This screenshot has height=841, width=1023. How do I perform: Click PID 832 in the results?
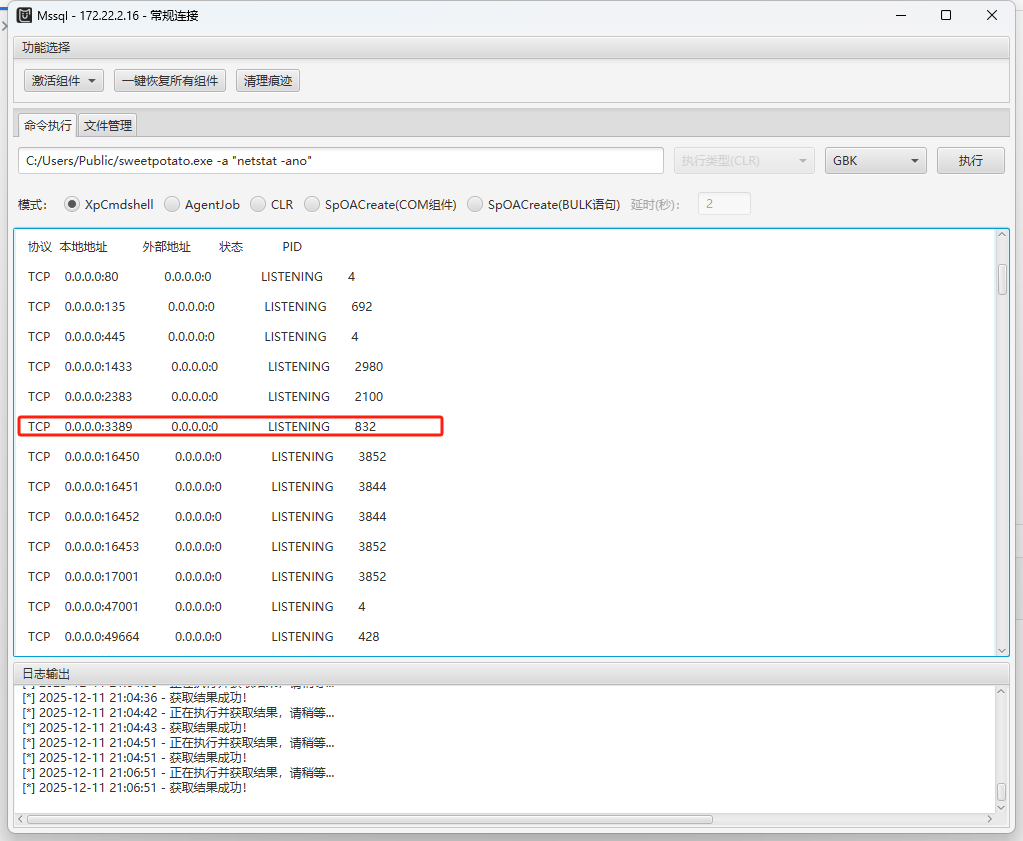365,427
